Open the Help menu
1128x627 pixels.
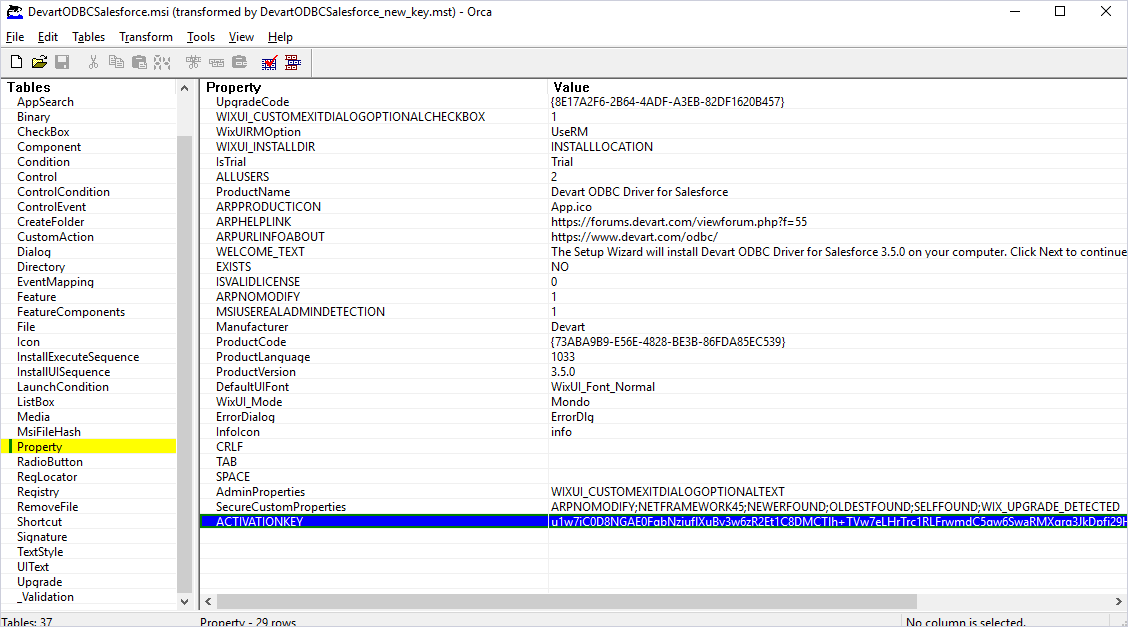(280, 36)
